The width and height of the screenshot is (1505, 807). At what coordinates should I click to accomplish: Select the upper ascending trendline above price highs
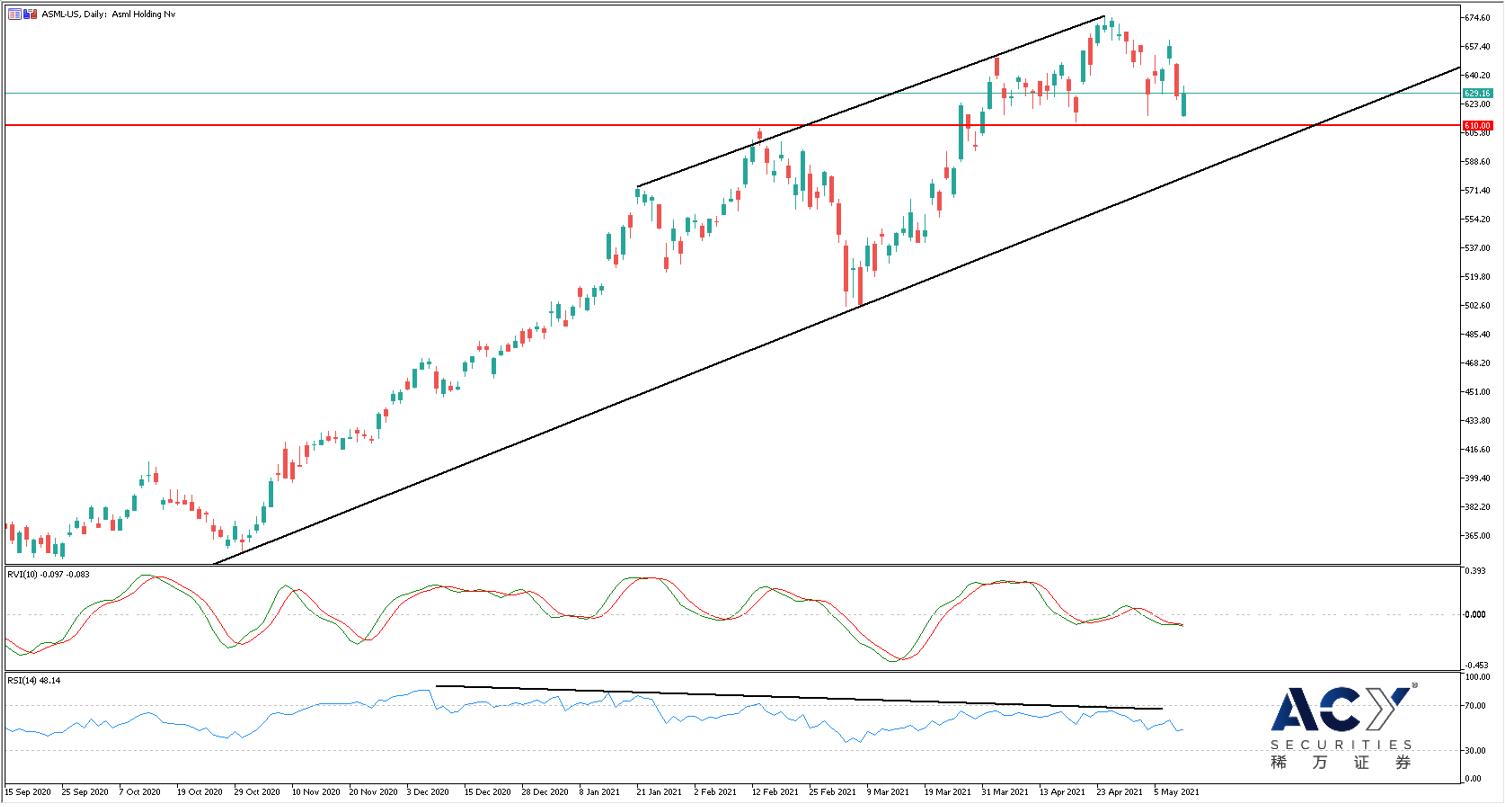tap(870, 101)
